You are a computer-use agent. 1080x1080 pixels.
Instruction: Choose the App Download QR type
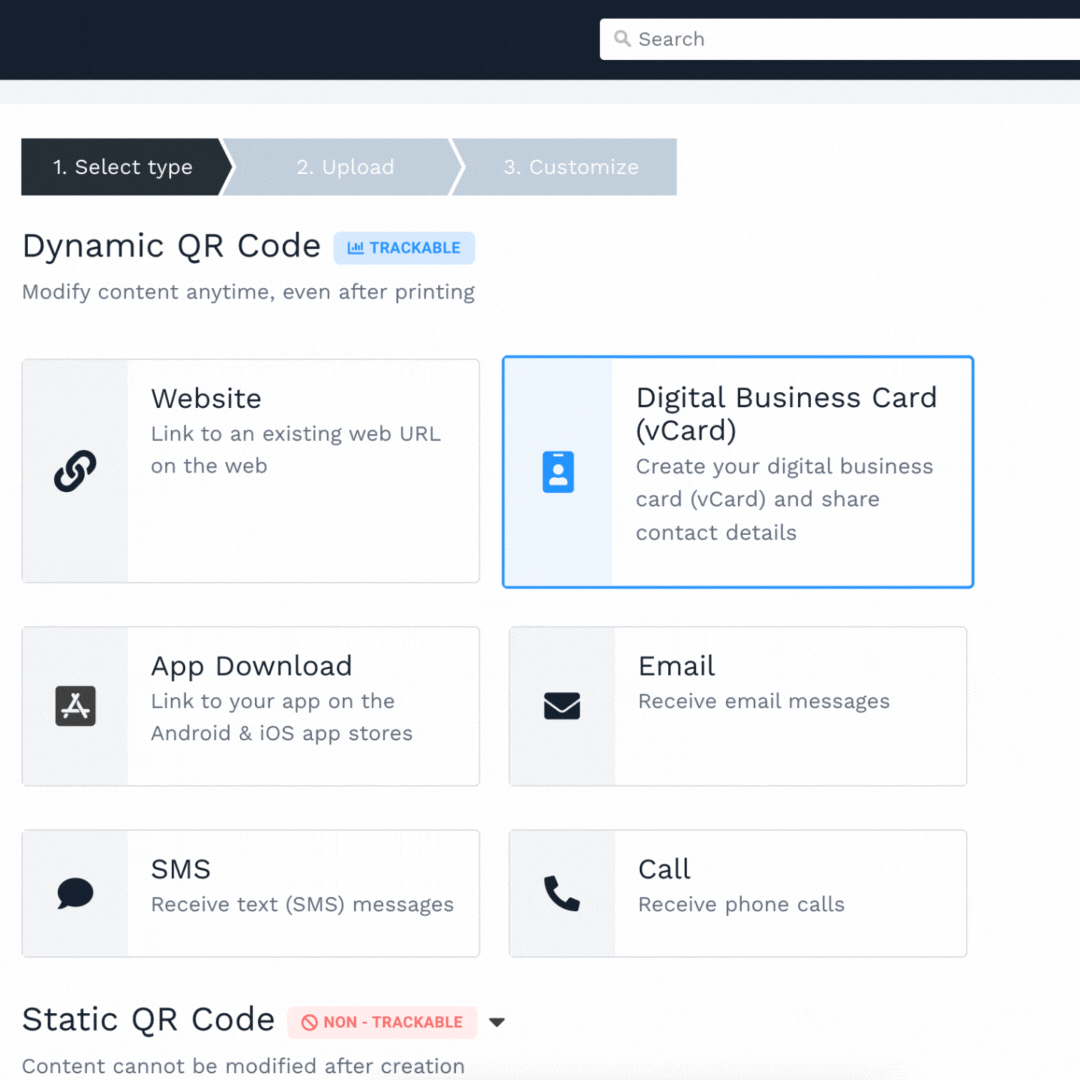click(x=251, y=706)
